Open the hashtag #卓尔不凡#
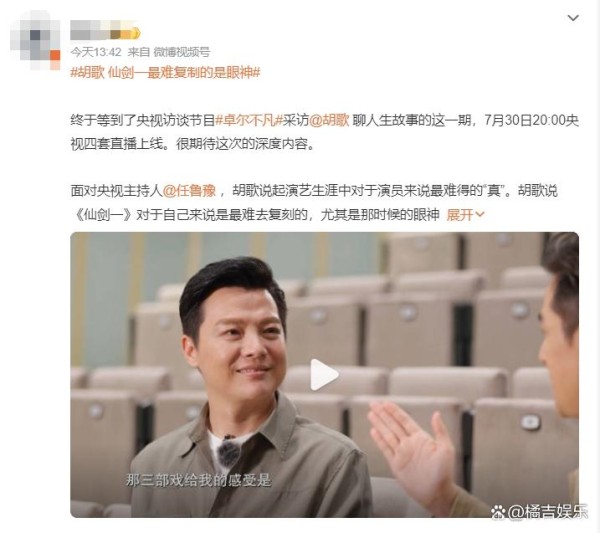Viewport: 600px width, 533px height. point(249,120)
